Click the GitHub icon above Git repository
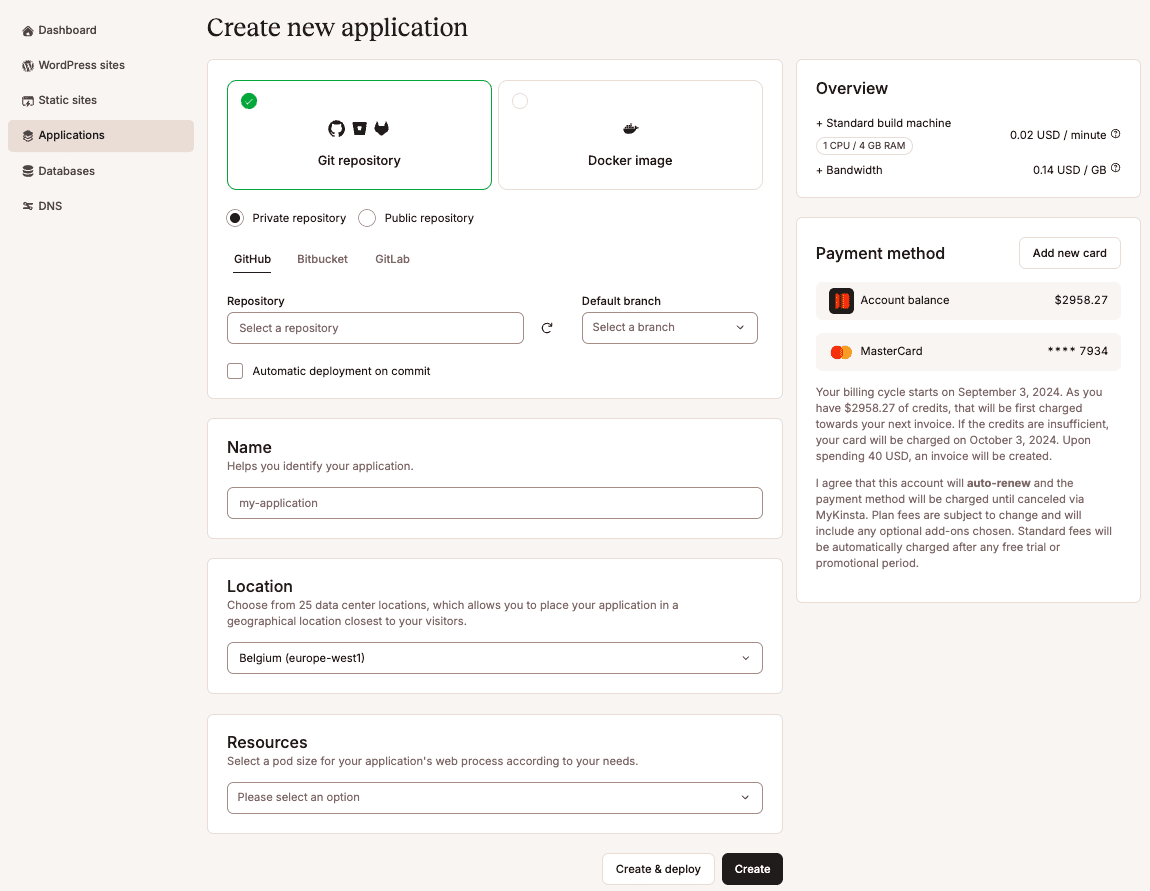The width and height of the screenshot is (1150, 891). 336,128
